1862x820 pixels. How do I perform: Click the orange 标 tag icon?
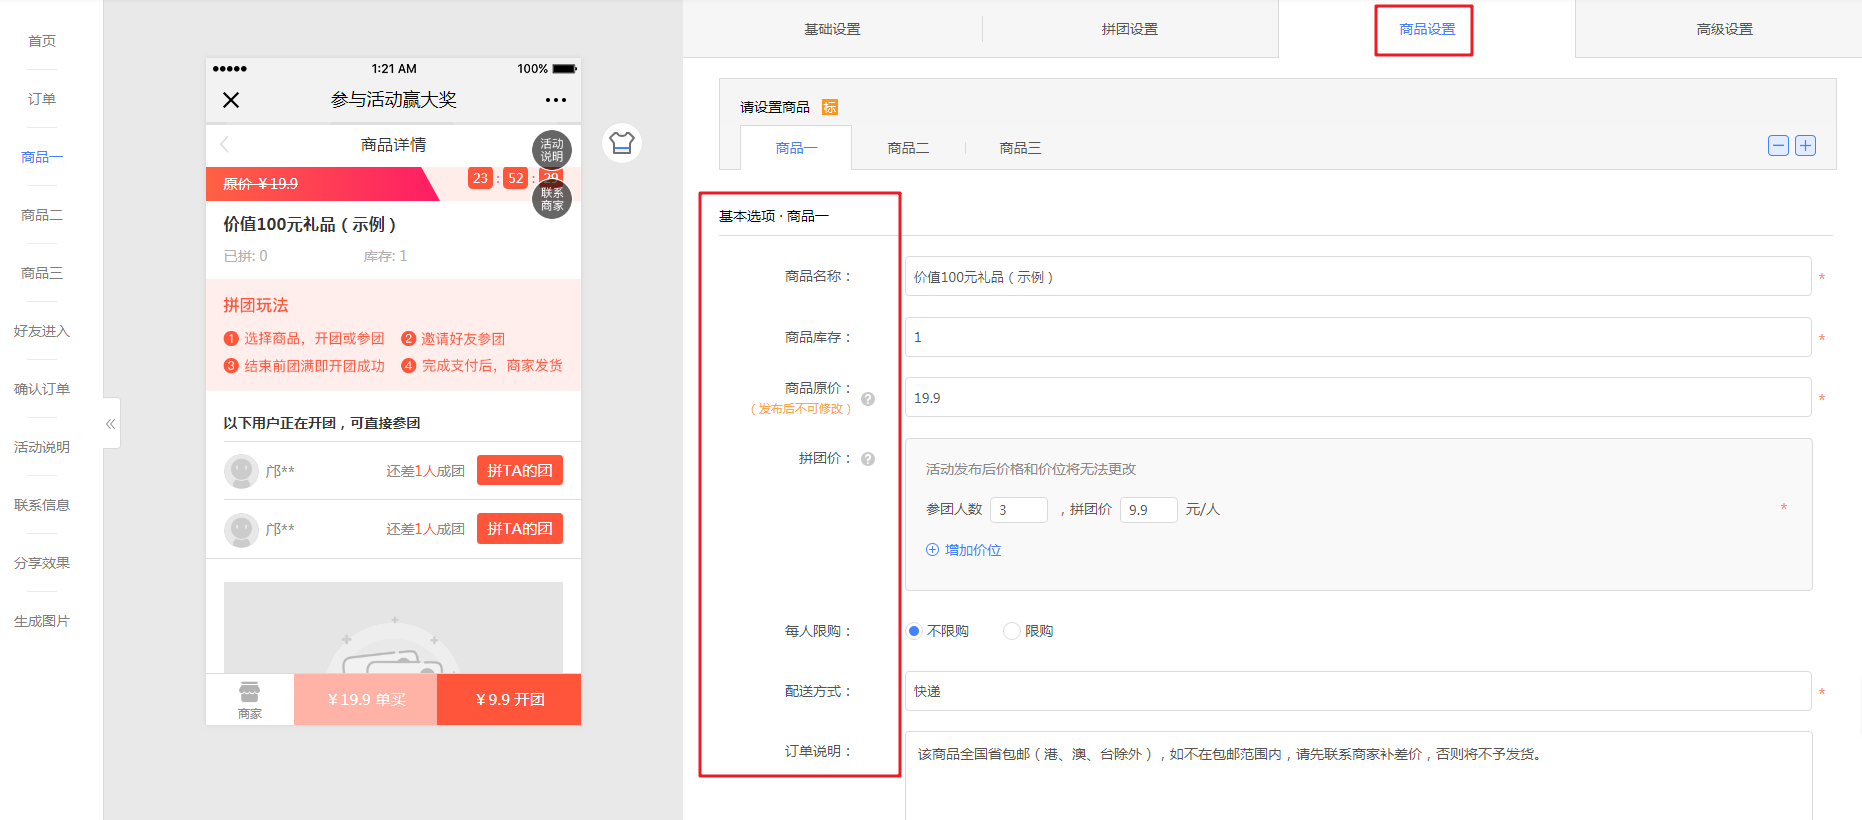click(830, 107)
